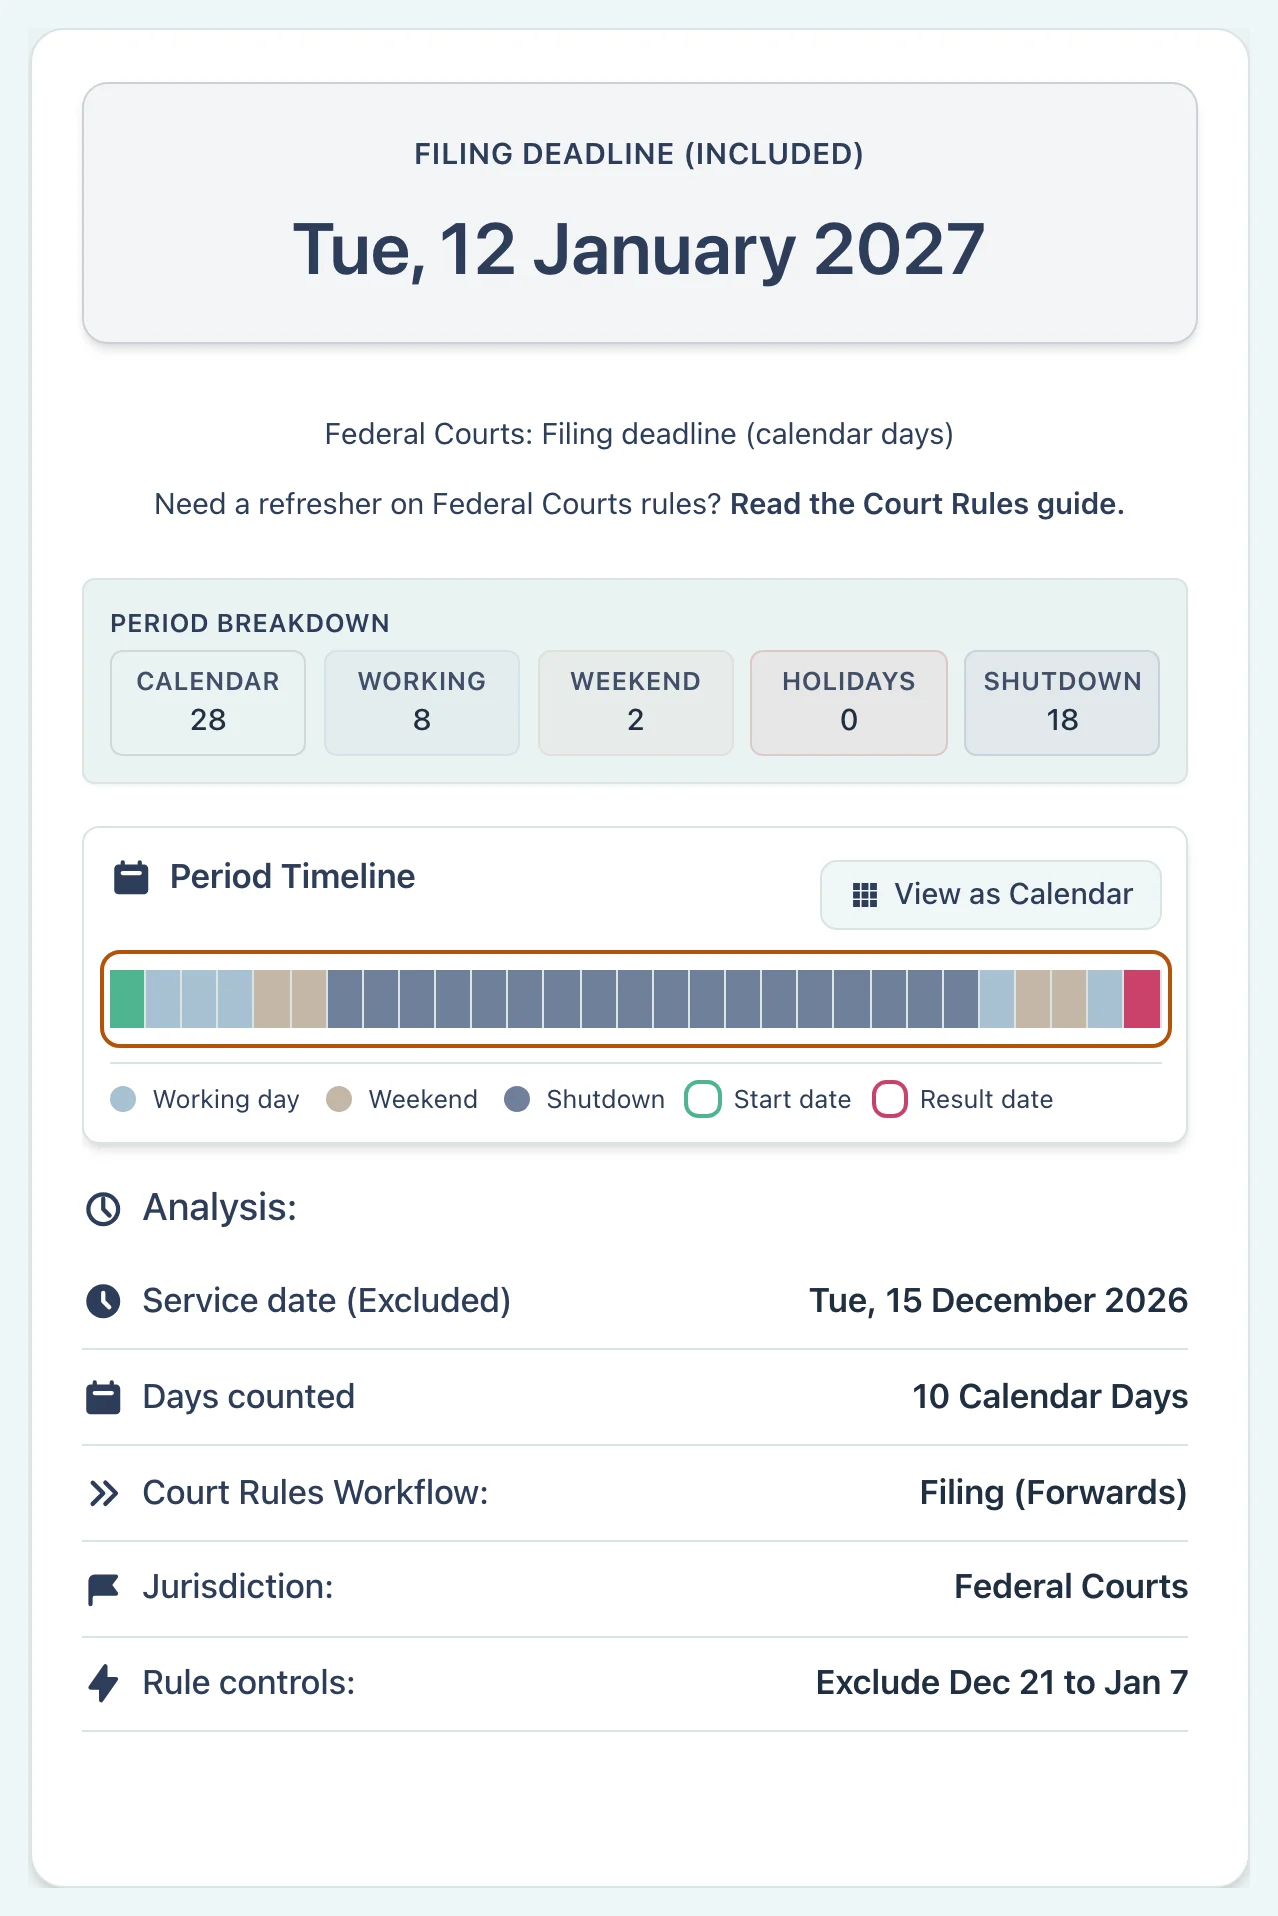Select the Holidays 0 breakdown tile
1278x1916 pixels.
pyautogui.click(x=849, y=702)
